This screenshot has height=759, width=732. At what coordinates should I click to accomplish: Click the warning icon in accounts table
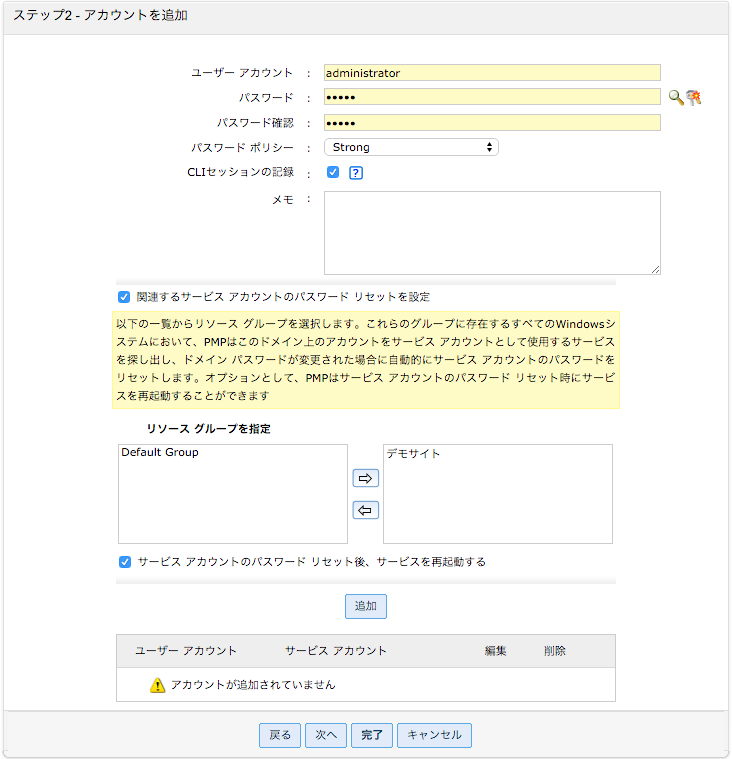(x=157, y=685)
